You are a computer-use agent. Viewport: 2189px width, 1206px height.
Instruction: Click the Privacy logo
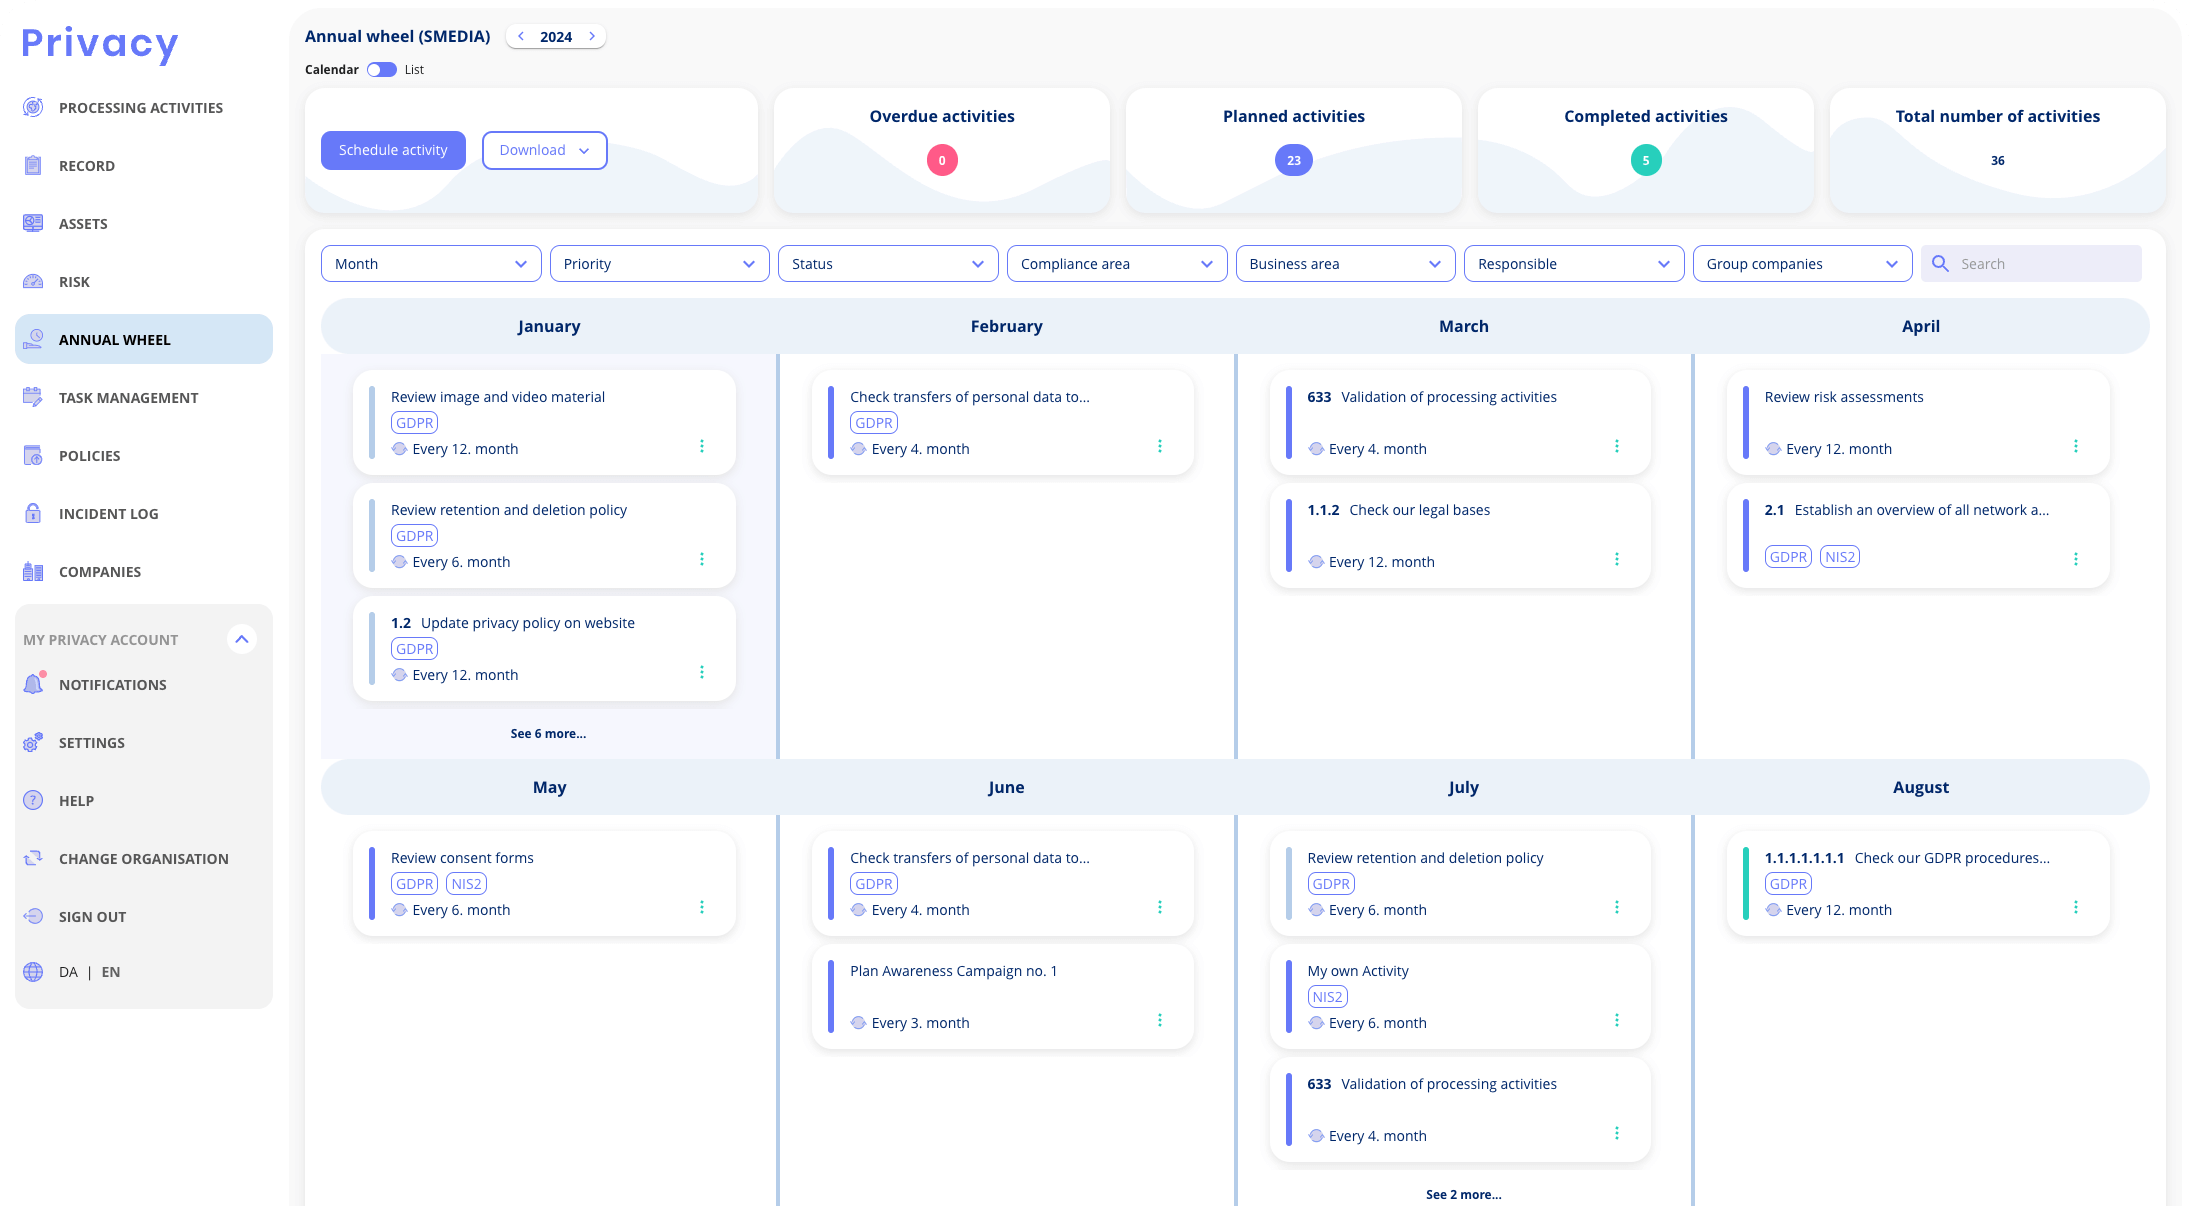coord(100,44)
